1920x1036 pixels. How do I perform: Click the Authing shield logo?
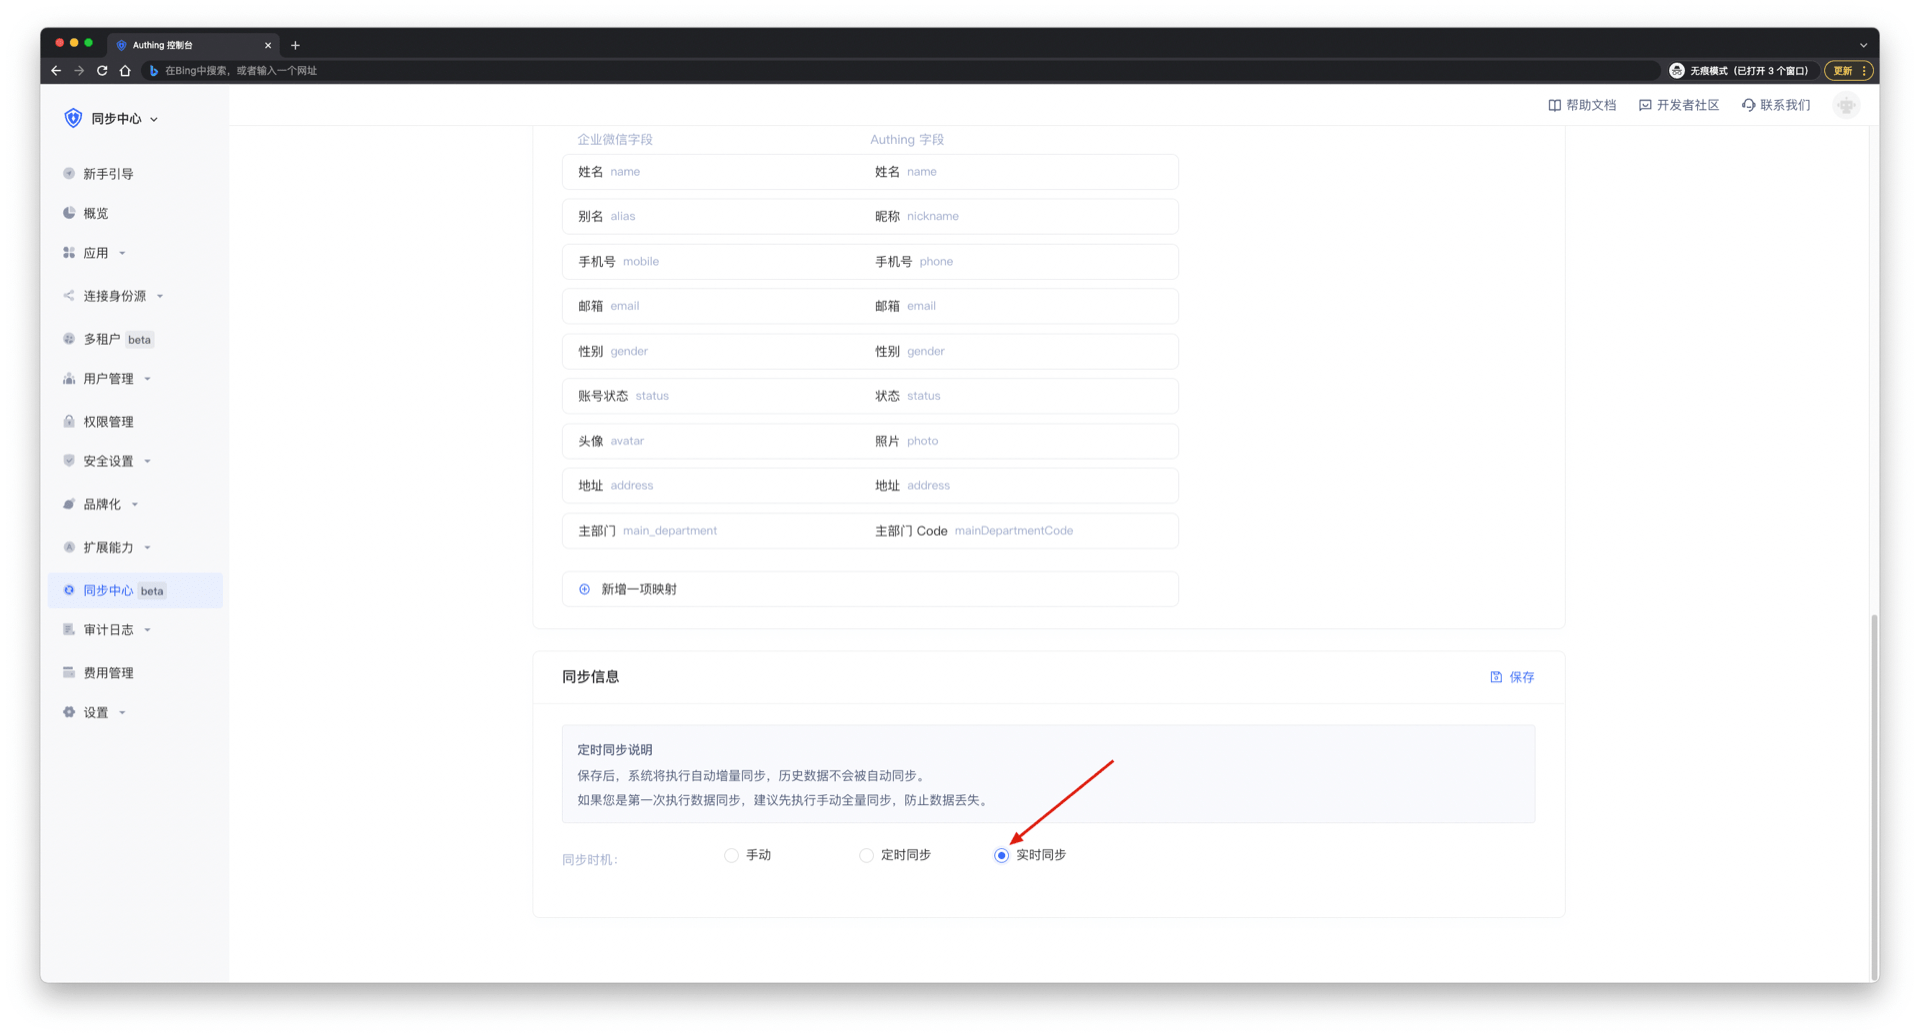(73, 118)
